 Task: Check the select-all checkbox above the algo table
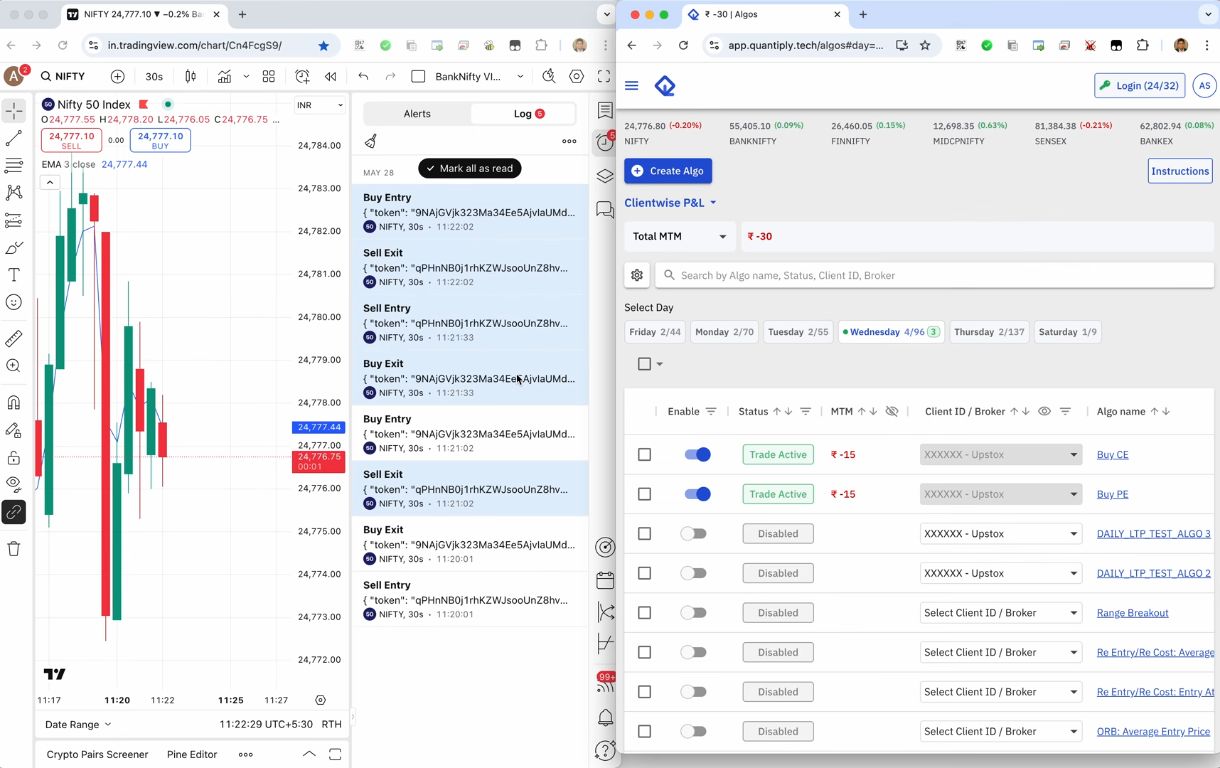[645, 364]
